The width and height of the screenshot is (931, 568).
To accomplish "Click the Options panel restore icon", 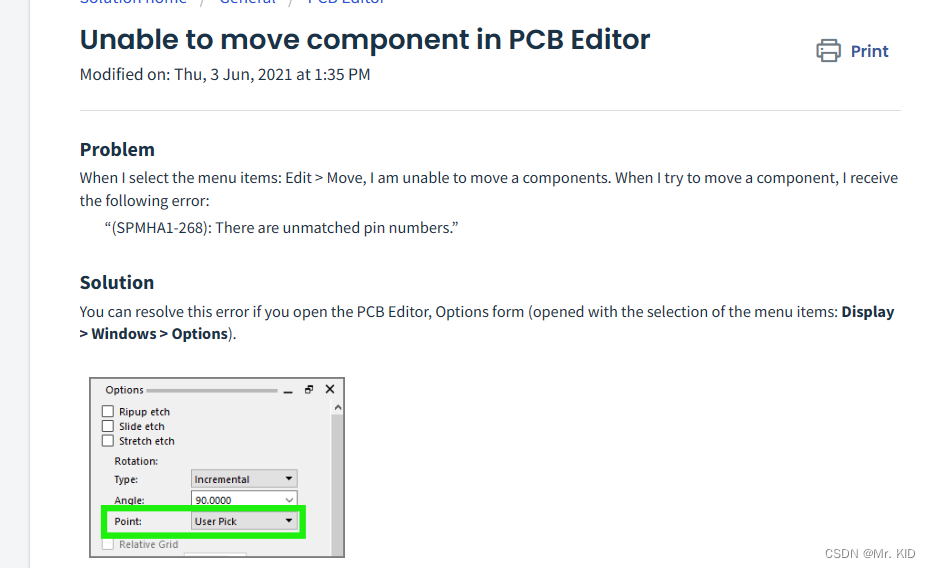I will 309,389.
